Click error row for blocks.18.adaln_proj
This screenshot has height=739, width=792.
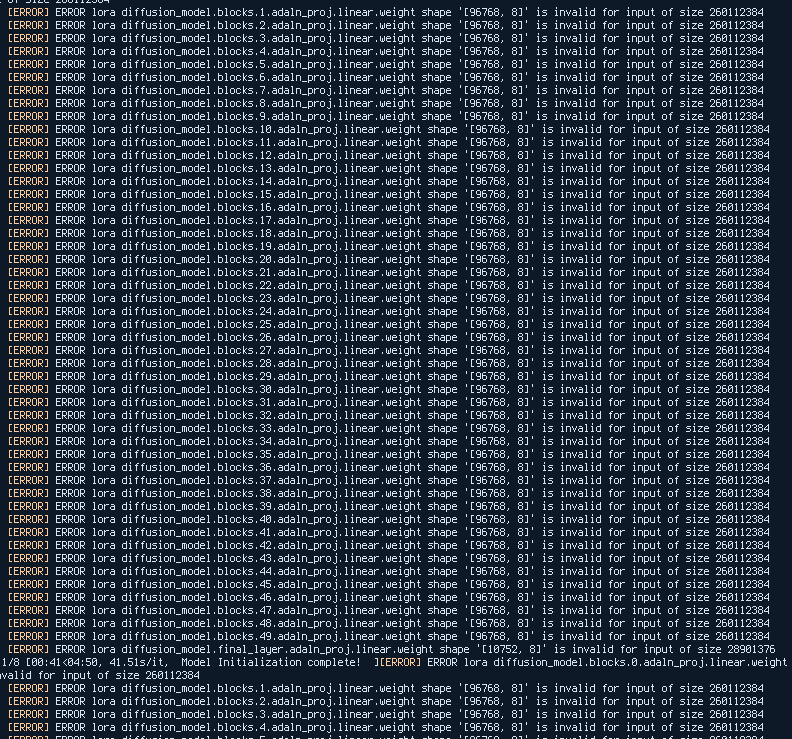pos(388,233)
